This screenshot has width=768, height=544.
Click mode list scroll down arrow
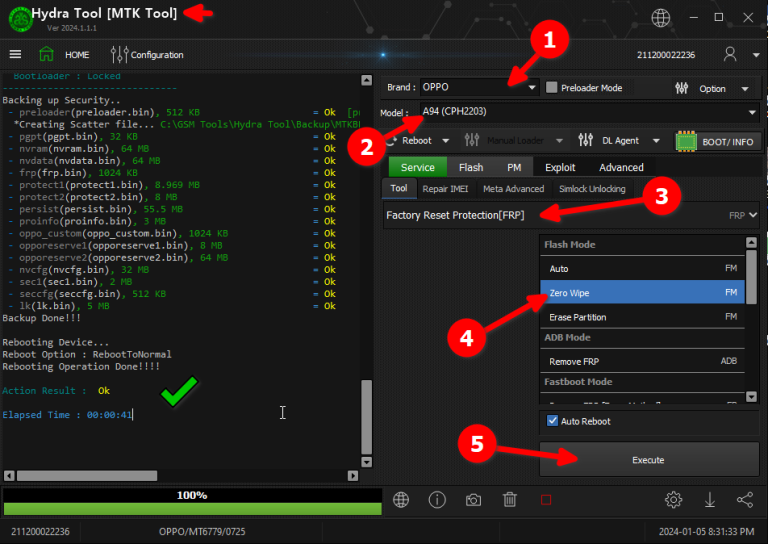click(751, 397)
